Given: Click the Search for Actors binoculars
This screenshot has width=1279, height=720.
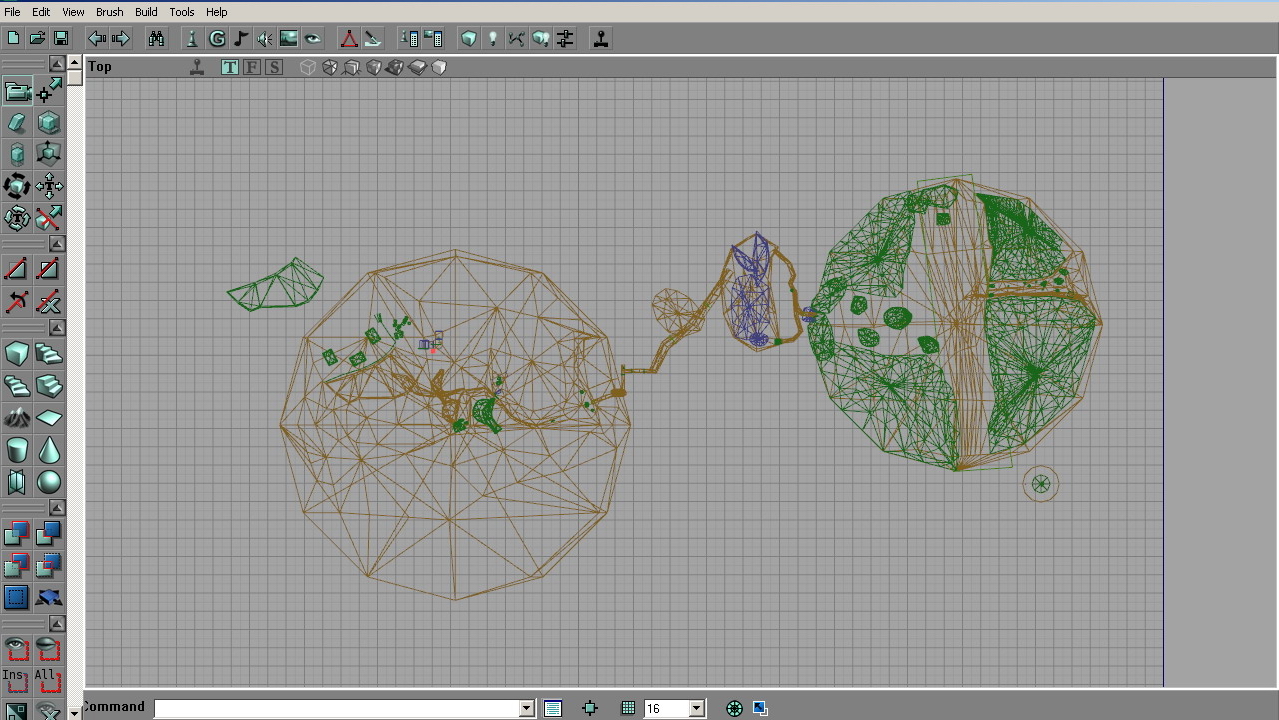Looking at the screenshot, I should (x=156, y=39).
